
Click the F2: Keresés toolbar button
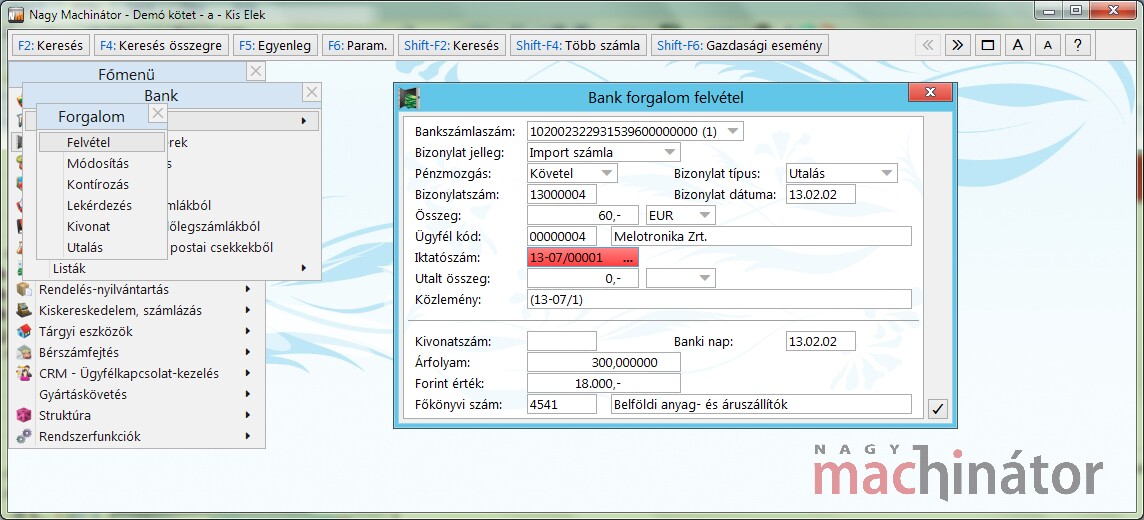[x=50, y=45]
